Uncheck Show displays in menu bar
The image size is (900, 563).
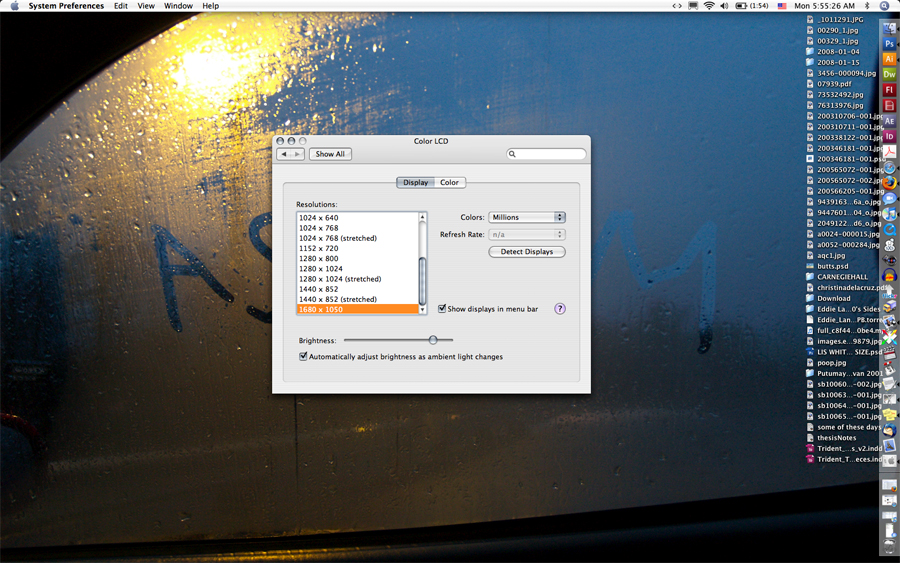pos(443,309)
